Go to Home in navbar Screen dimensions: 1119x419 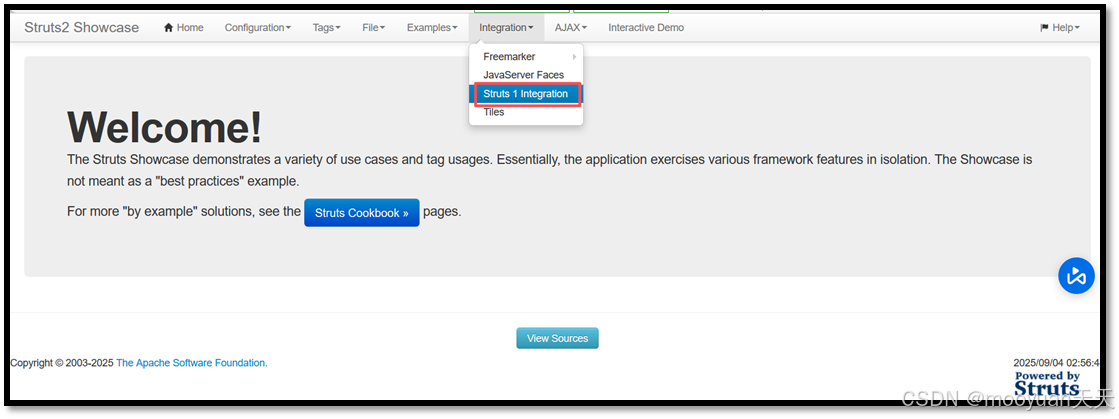pos(183,28)
